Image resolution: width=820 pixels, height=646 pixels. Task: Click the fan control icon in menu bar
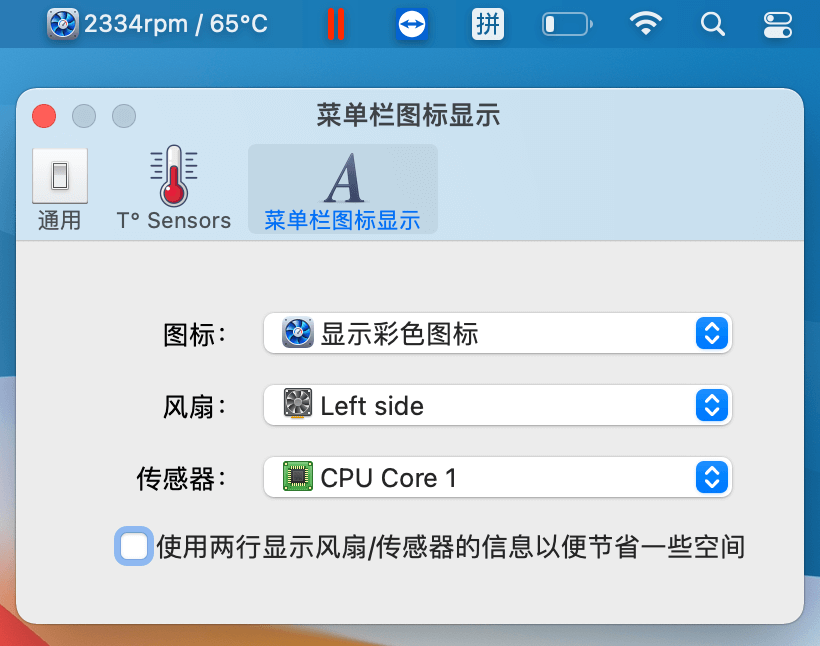click(63, 24)
